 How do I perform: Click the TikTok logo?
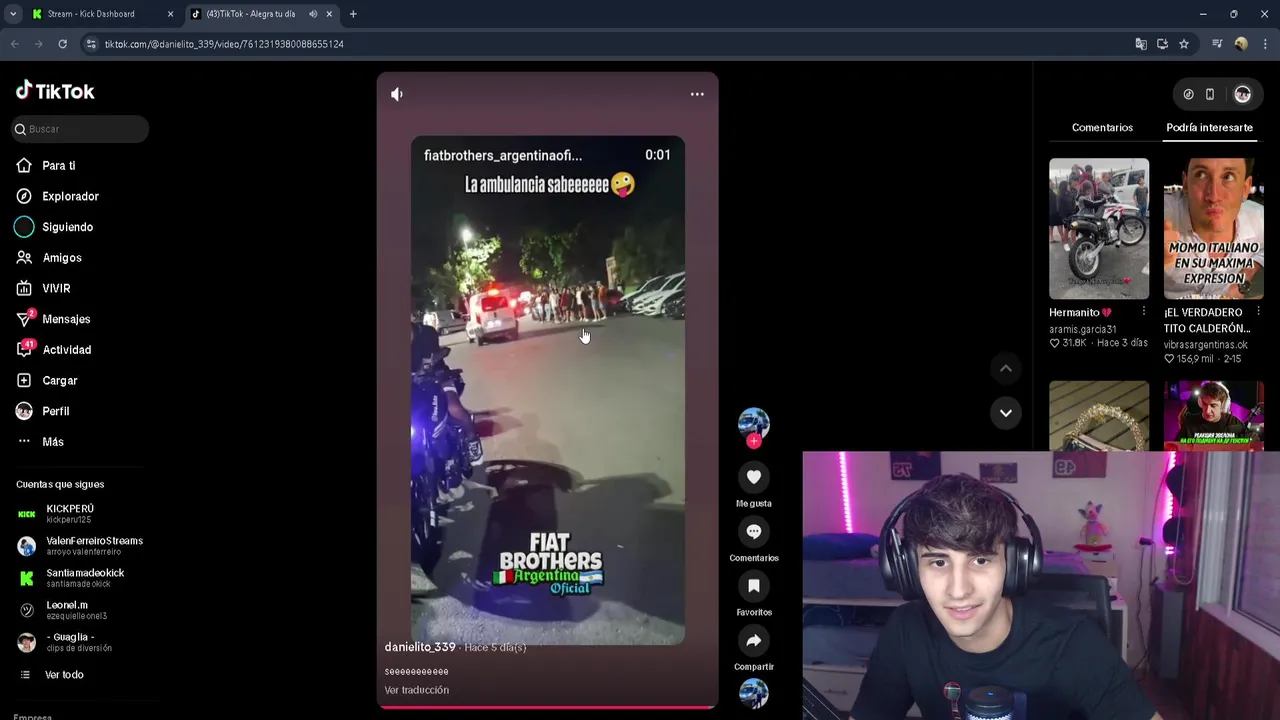click(x=55, y=91)
